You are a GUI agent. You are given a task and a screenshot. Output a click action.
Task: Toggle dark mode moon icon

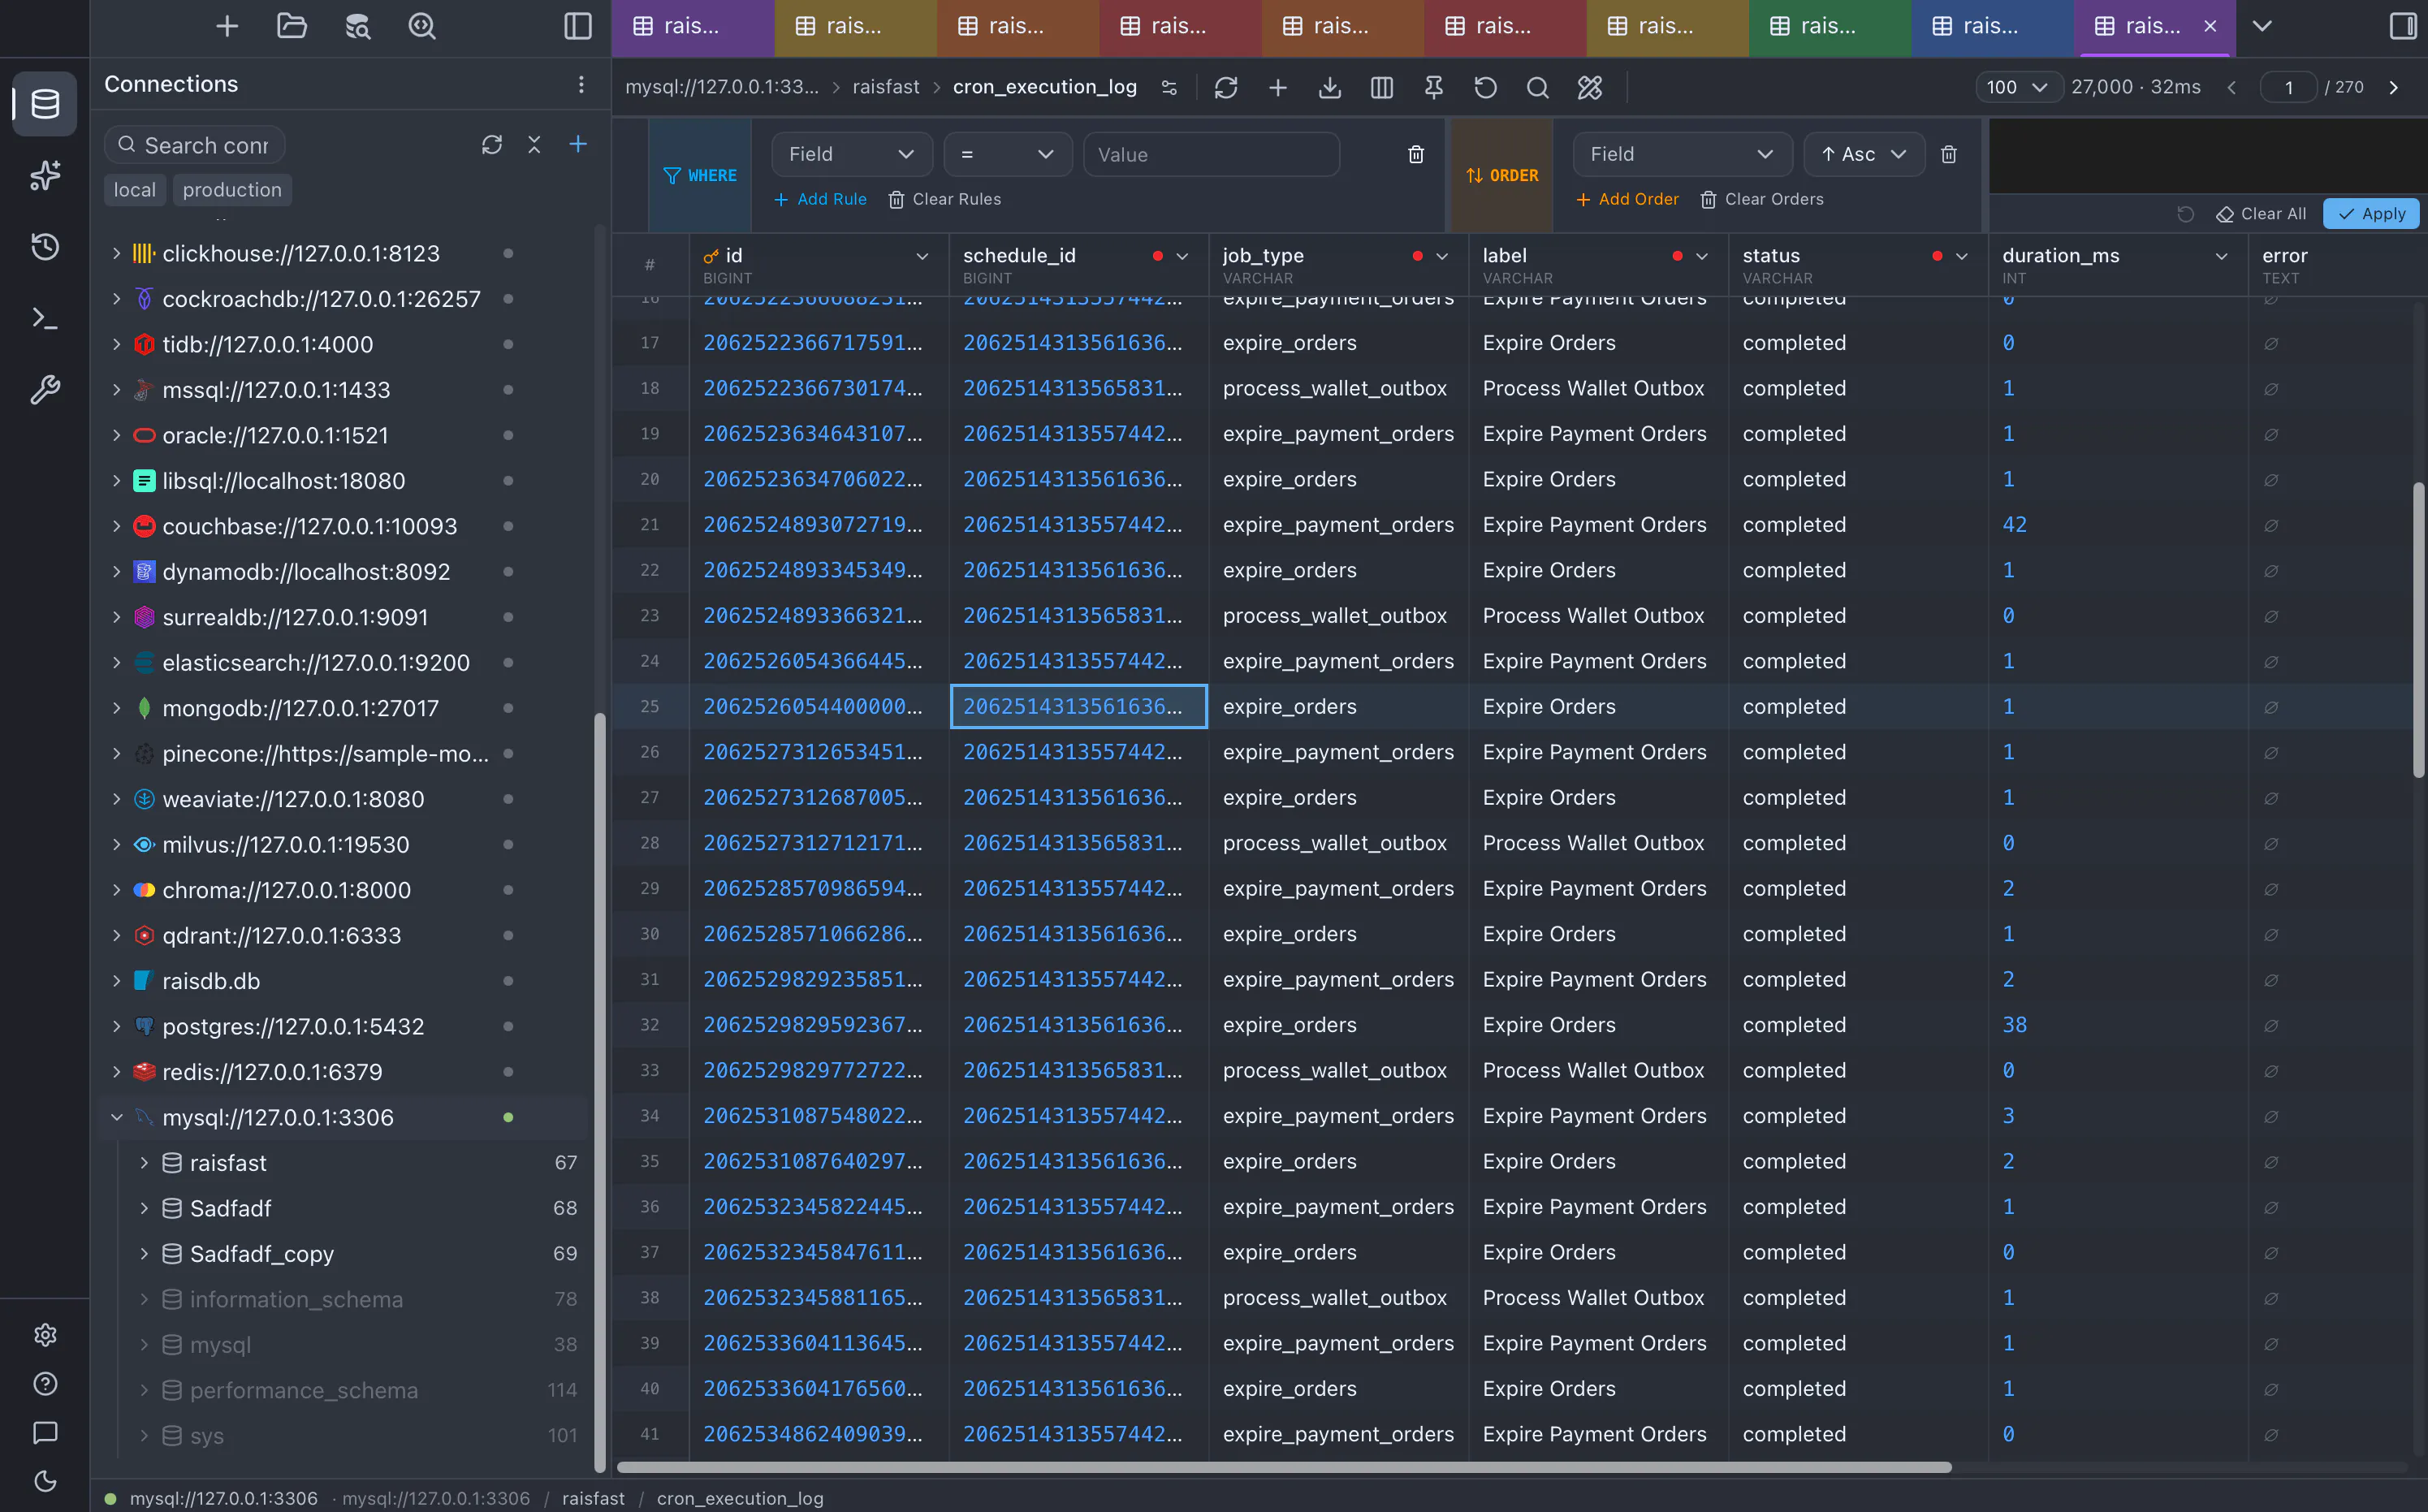click(45, 1481)
